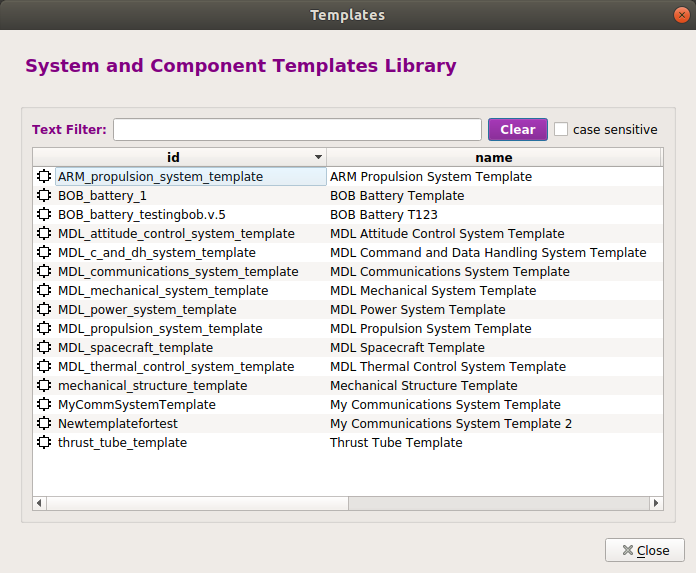Focus the Text Filter input field

tap(297, 130)
